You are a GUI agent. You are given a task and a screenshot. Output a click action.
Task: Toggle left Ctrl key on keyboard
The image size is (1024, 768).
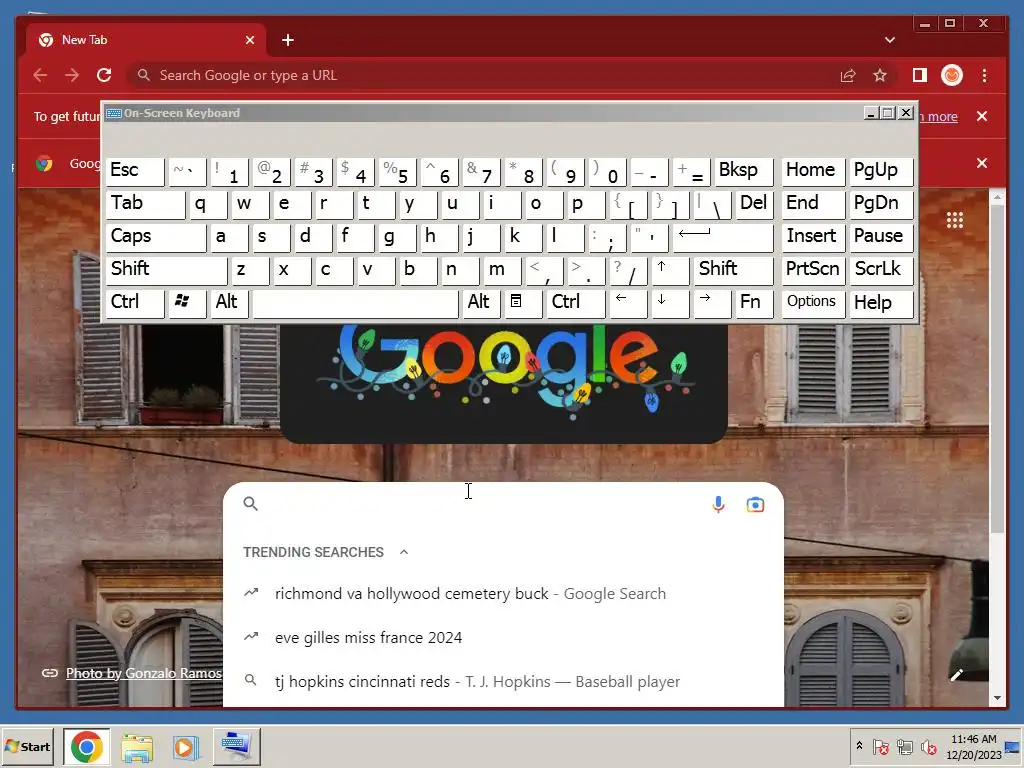pos(135,303)
